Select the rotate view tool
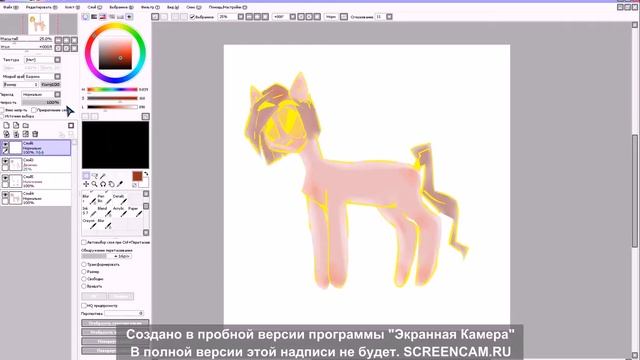 tap(103, 184)
